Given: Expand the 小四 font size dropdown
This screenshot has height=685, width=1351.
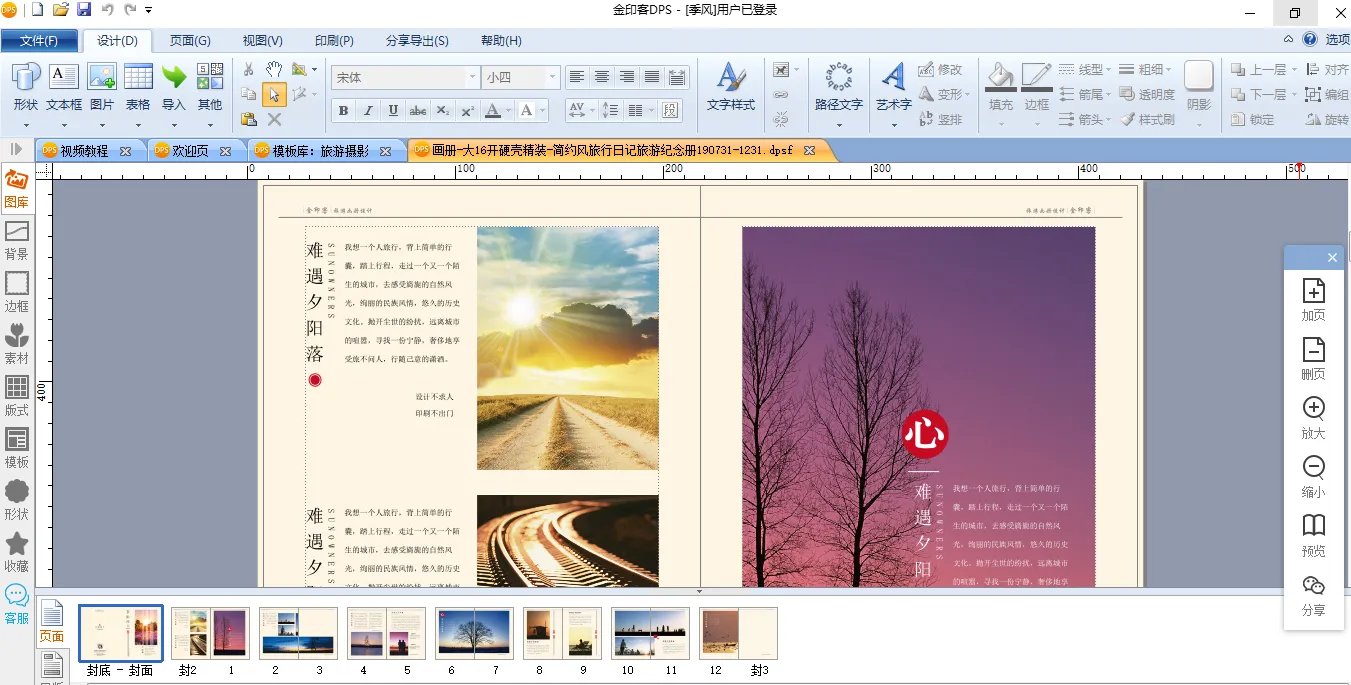Looking at the screenshot, I should [x=551, y=77].
